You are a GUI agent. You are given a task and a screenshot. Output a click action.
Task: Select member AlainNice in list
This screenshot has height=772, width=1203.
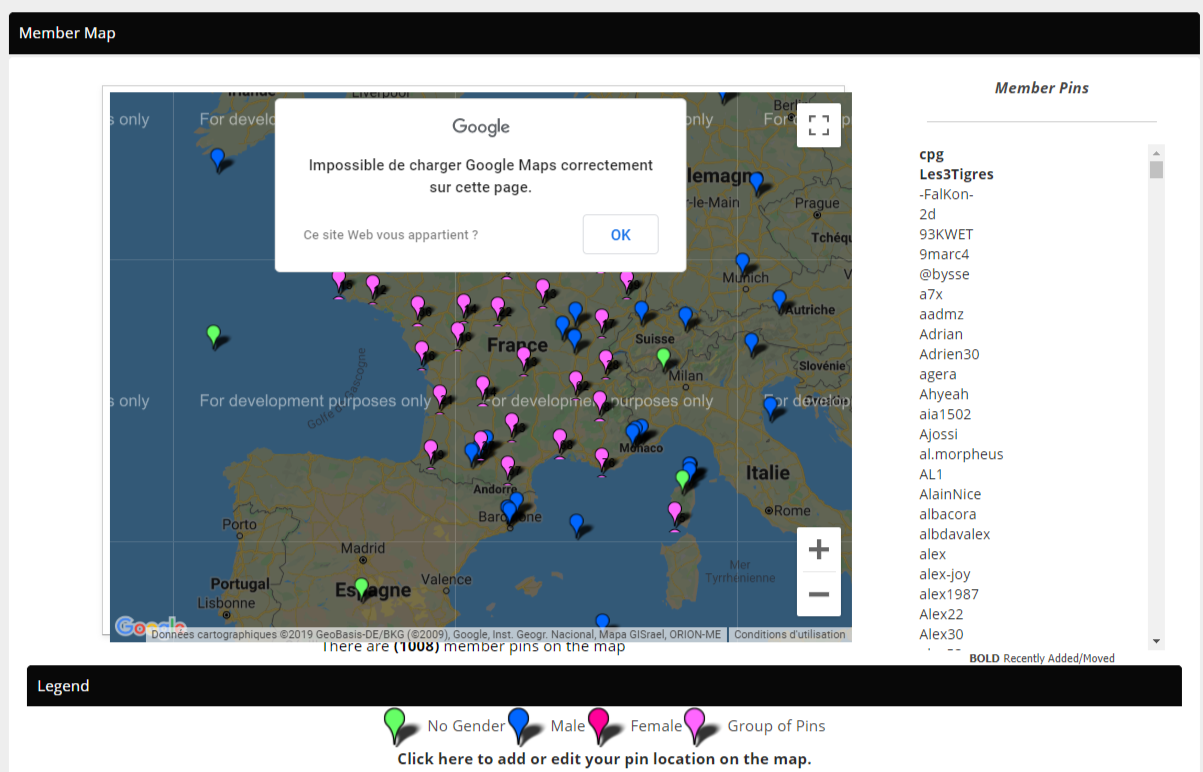[x=951, y=494]
